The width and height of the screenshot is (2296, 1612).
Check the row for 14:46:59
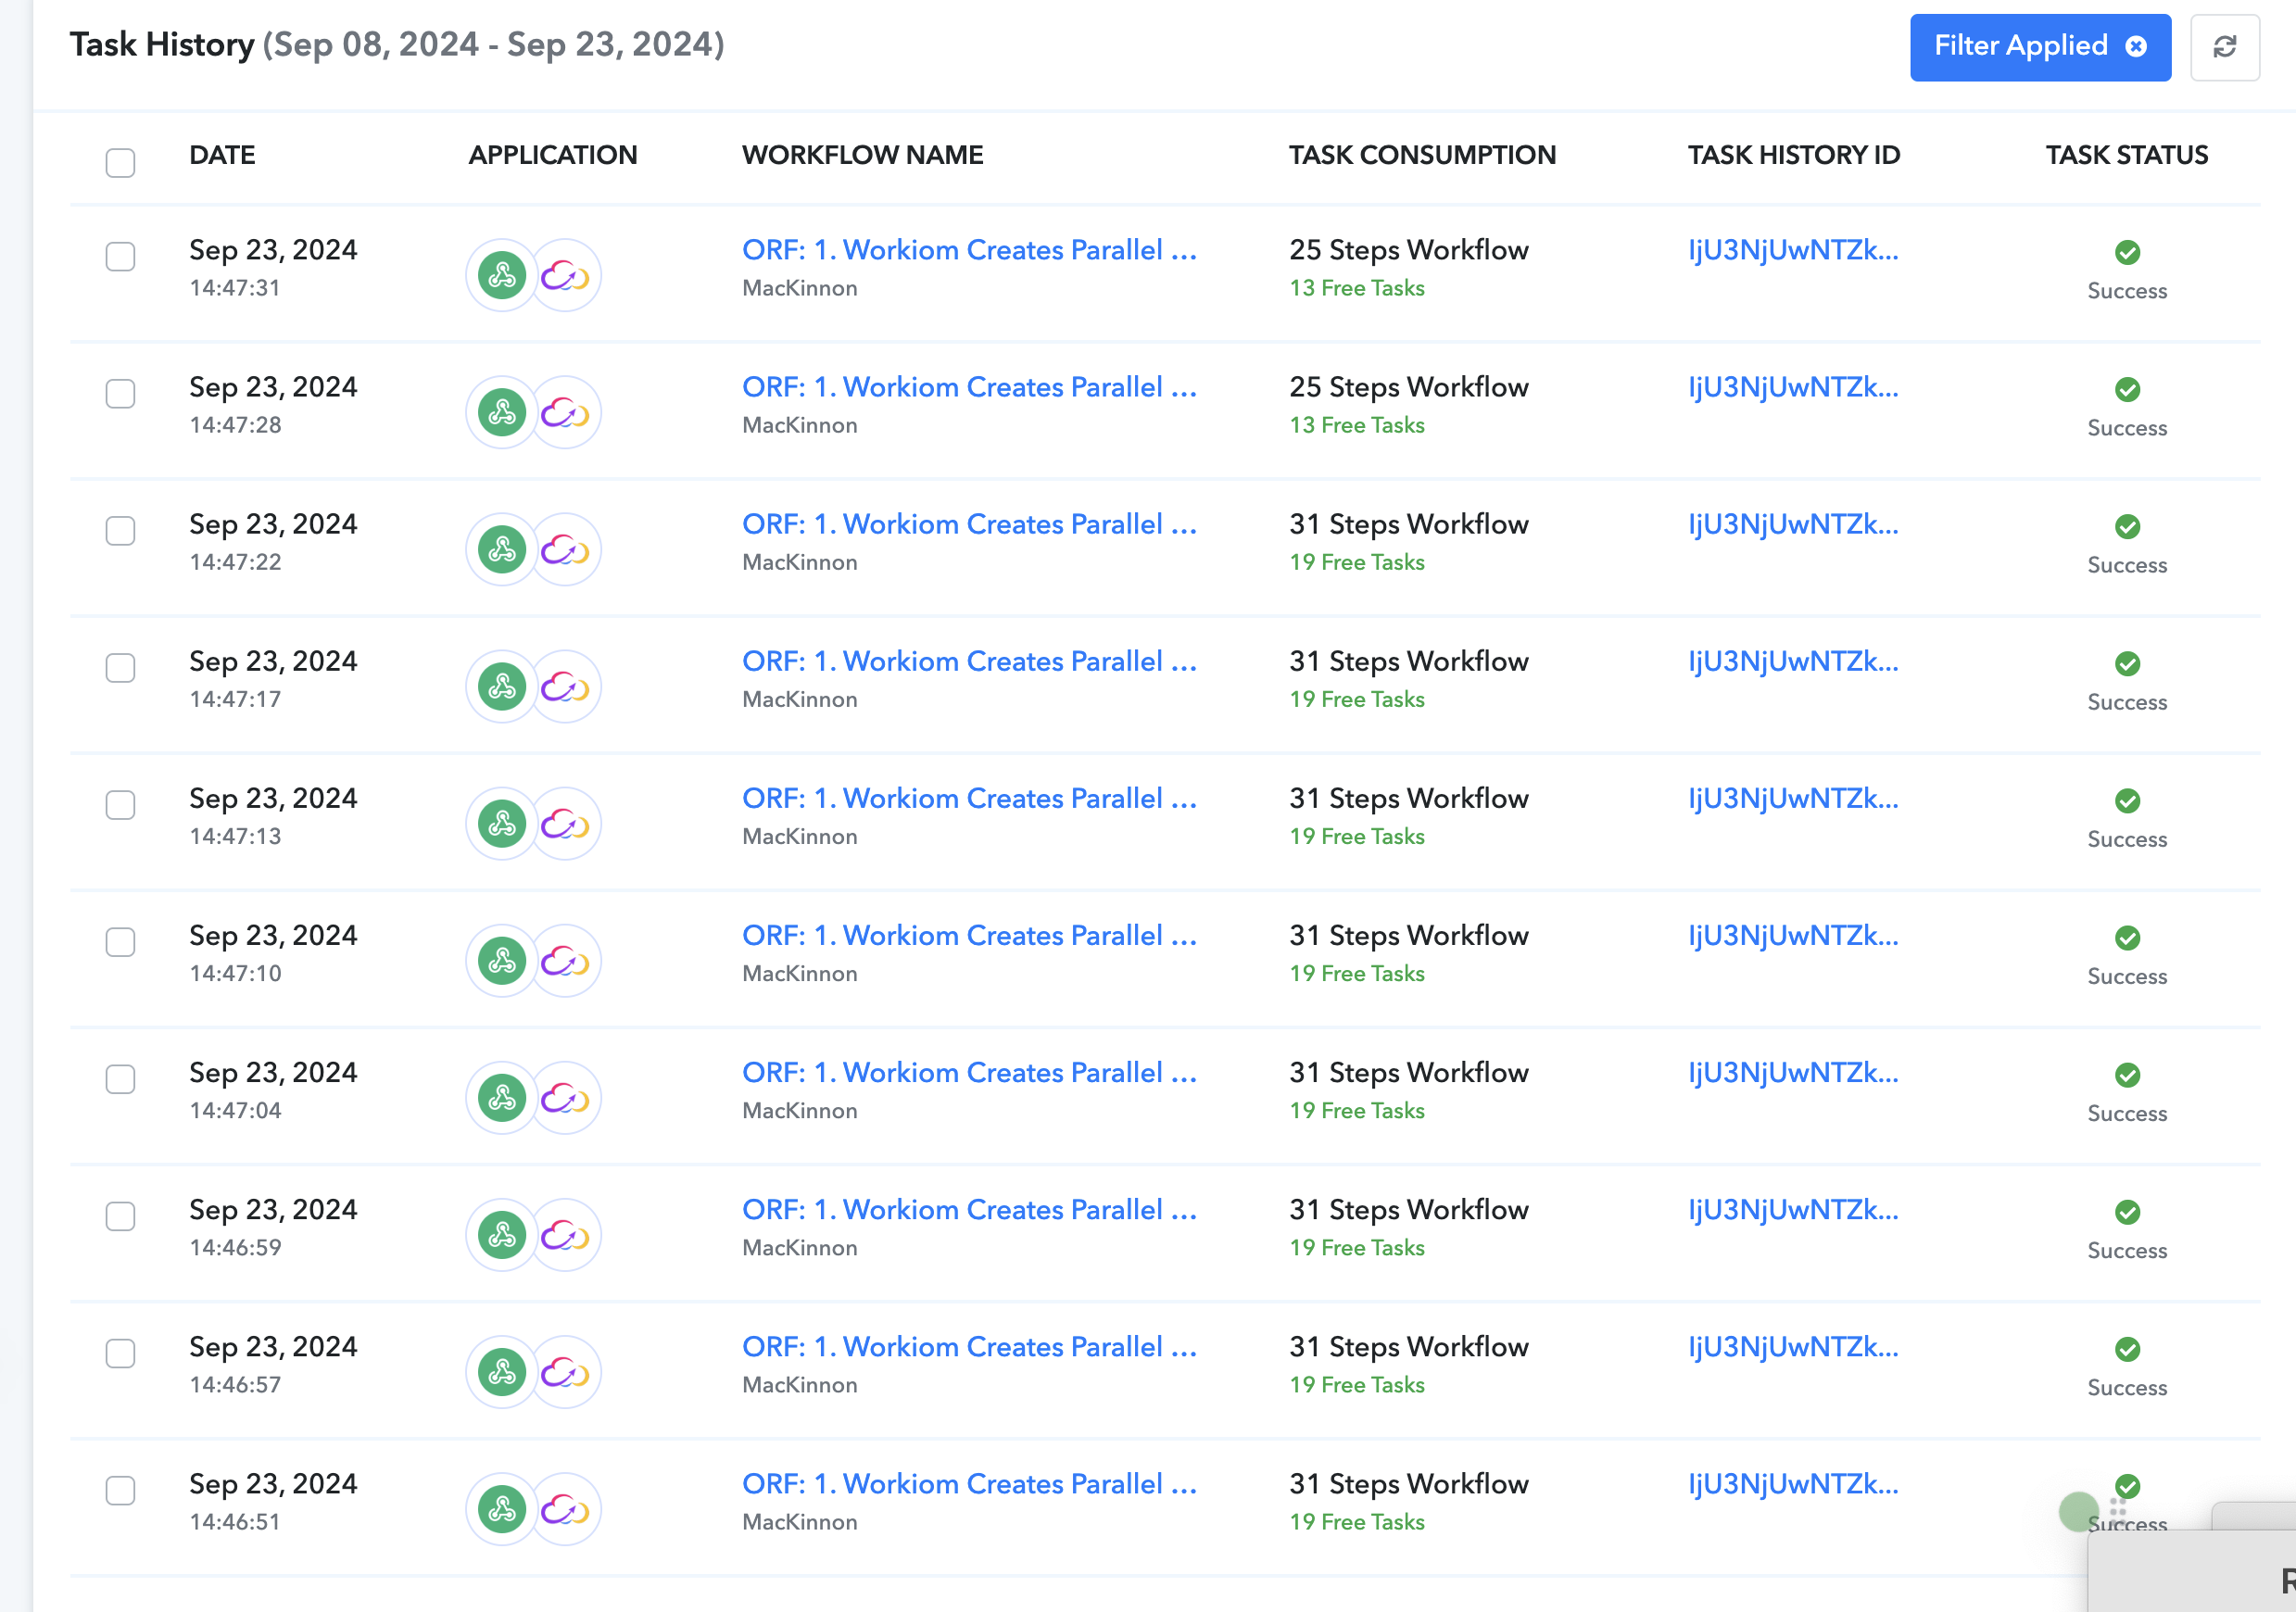[121, 1215]
